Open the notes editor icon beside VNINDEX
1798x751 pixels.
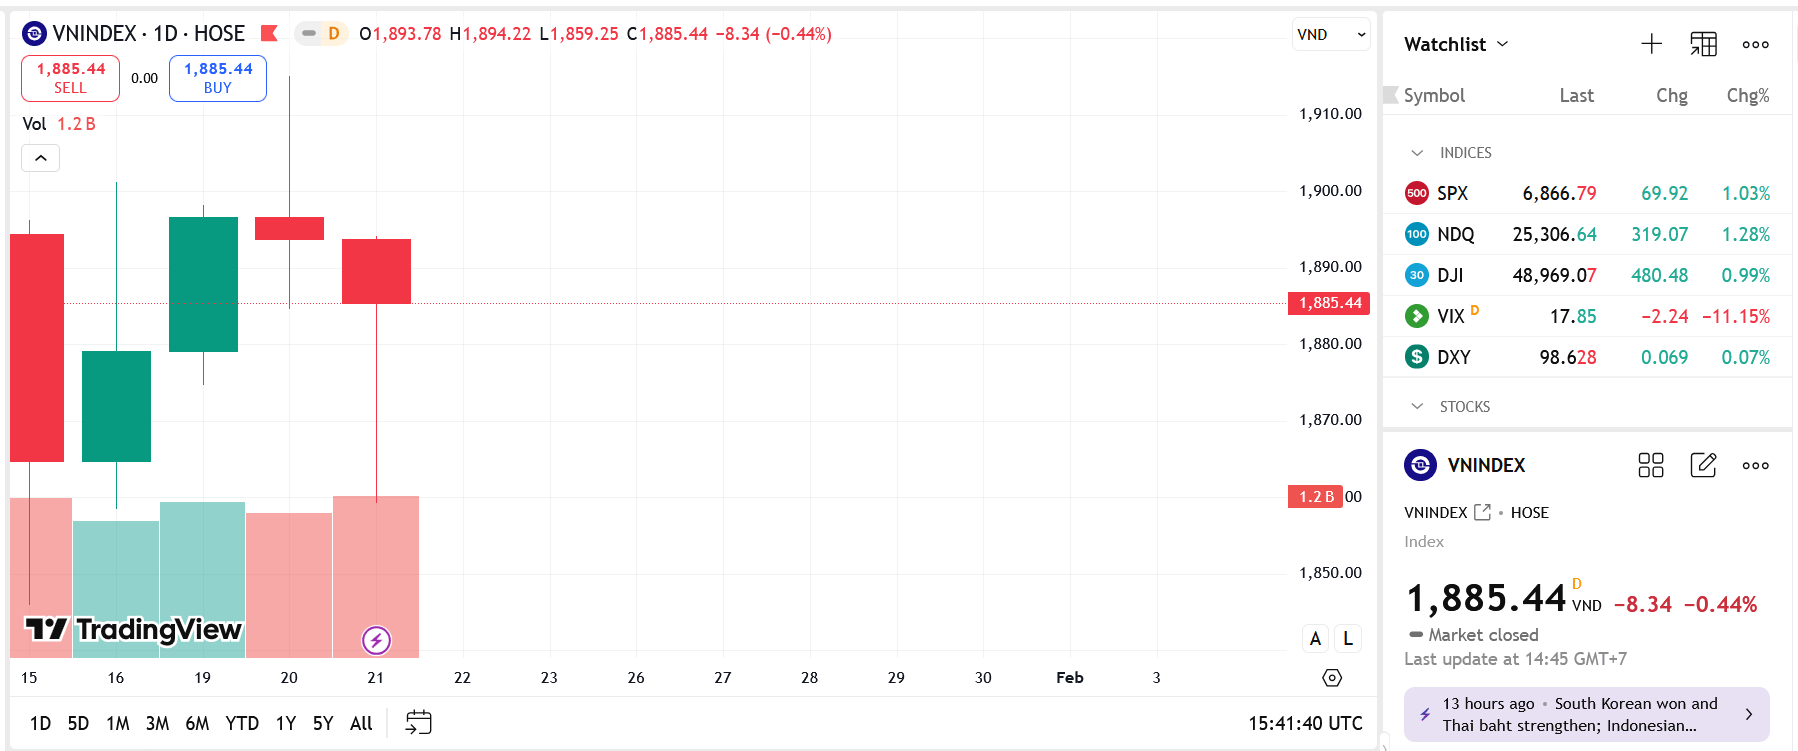1703,465
